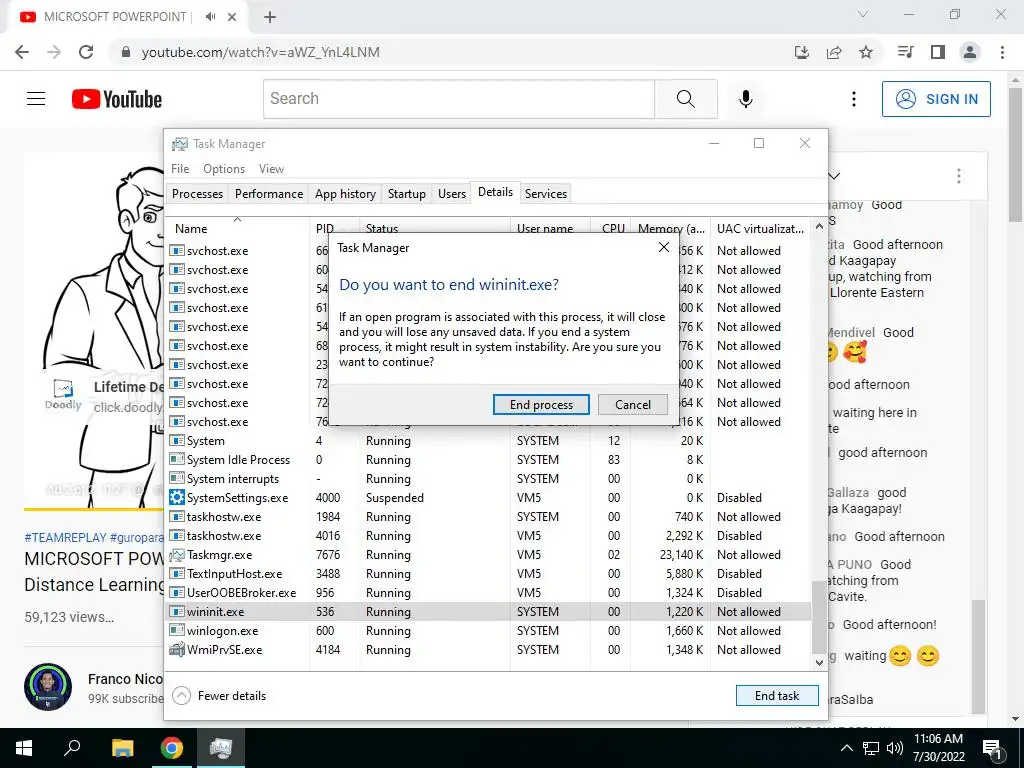This screenshot has width=1024, height=768.
Task: Open Chrome profile avatar icon
Action: click(x=970, y=52)
